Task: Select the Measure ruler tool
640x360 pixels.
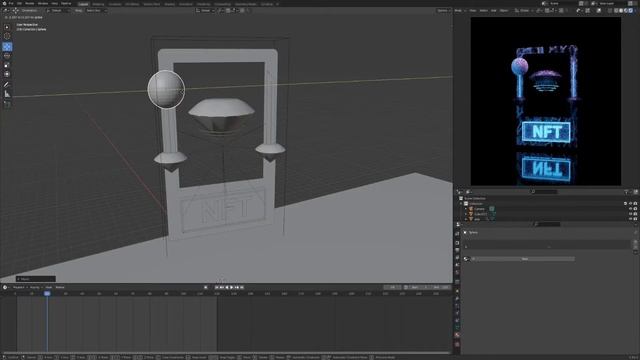Action: (x=7, y=94)
